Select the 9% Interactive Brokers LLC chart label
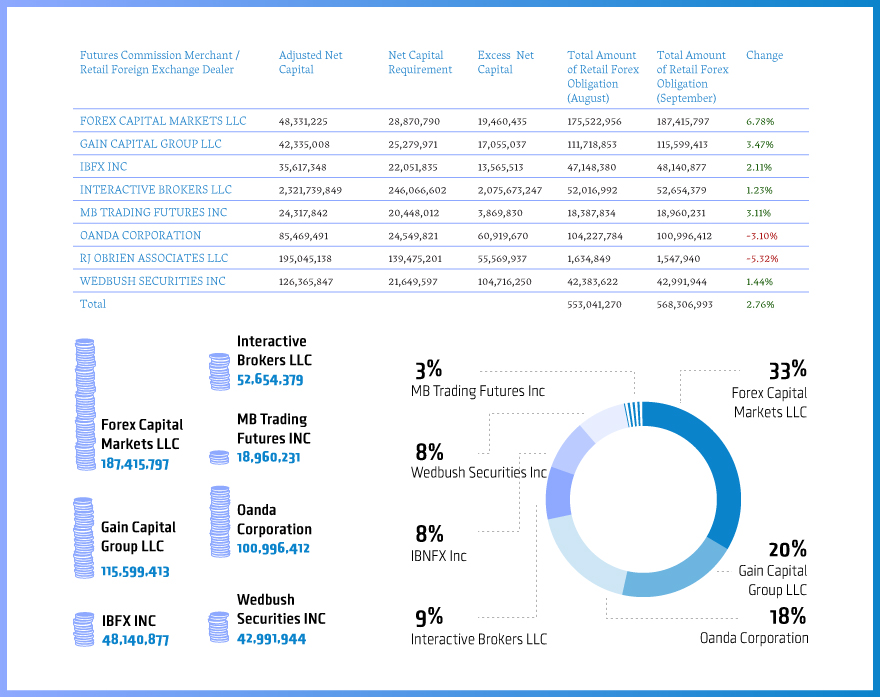Screen dimensions: 880x697 coord(478,627)
